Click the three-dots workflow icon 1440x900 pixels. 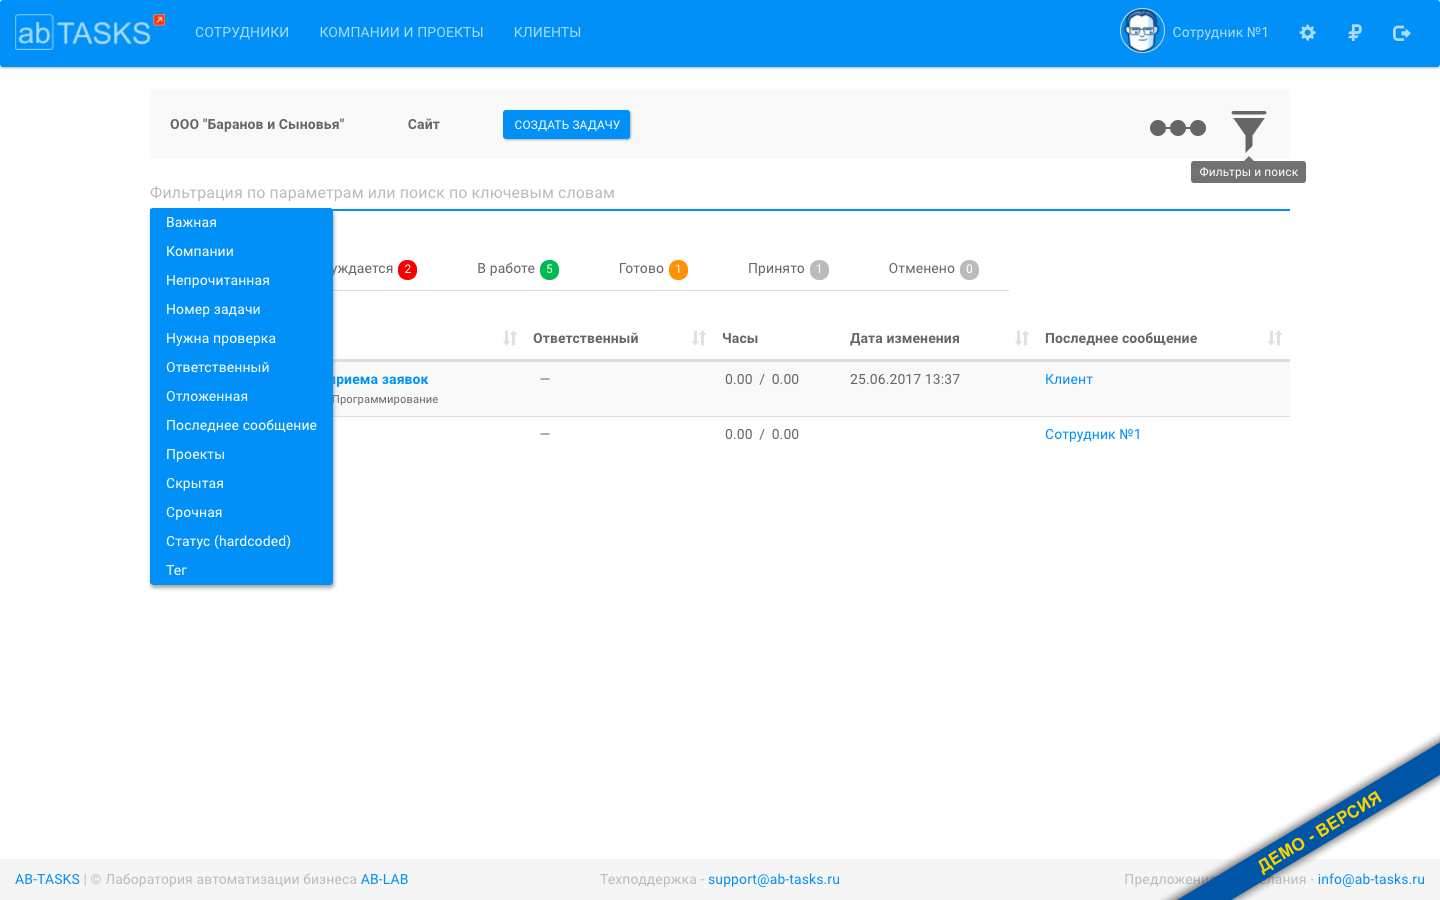pos(1177,128)
